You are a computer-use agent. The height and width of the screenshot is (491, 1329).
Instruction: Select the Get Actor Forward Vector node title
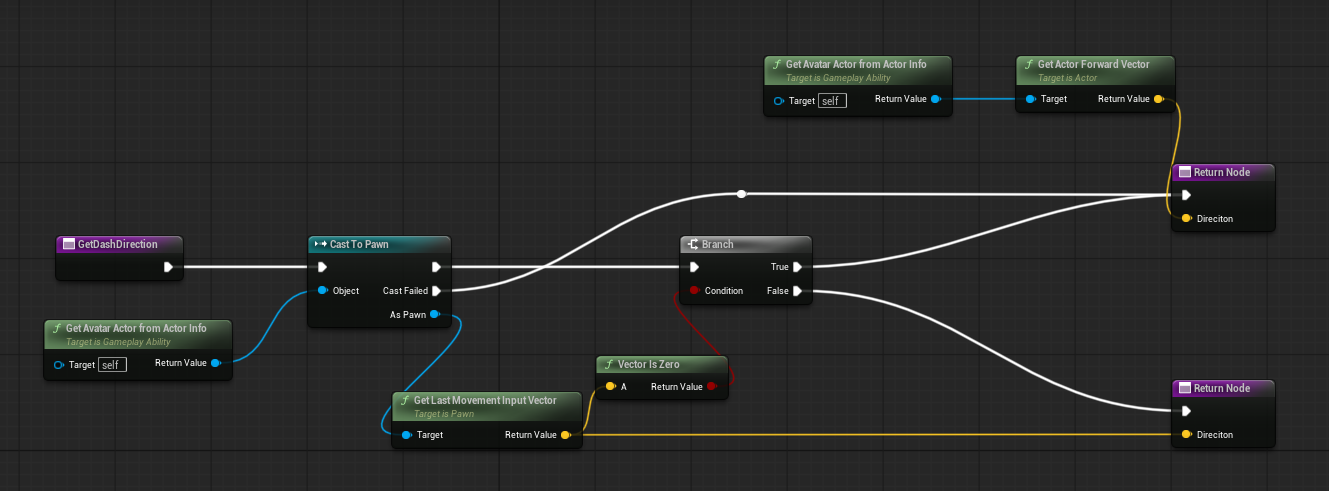point(1093,64)
